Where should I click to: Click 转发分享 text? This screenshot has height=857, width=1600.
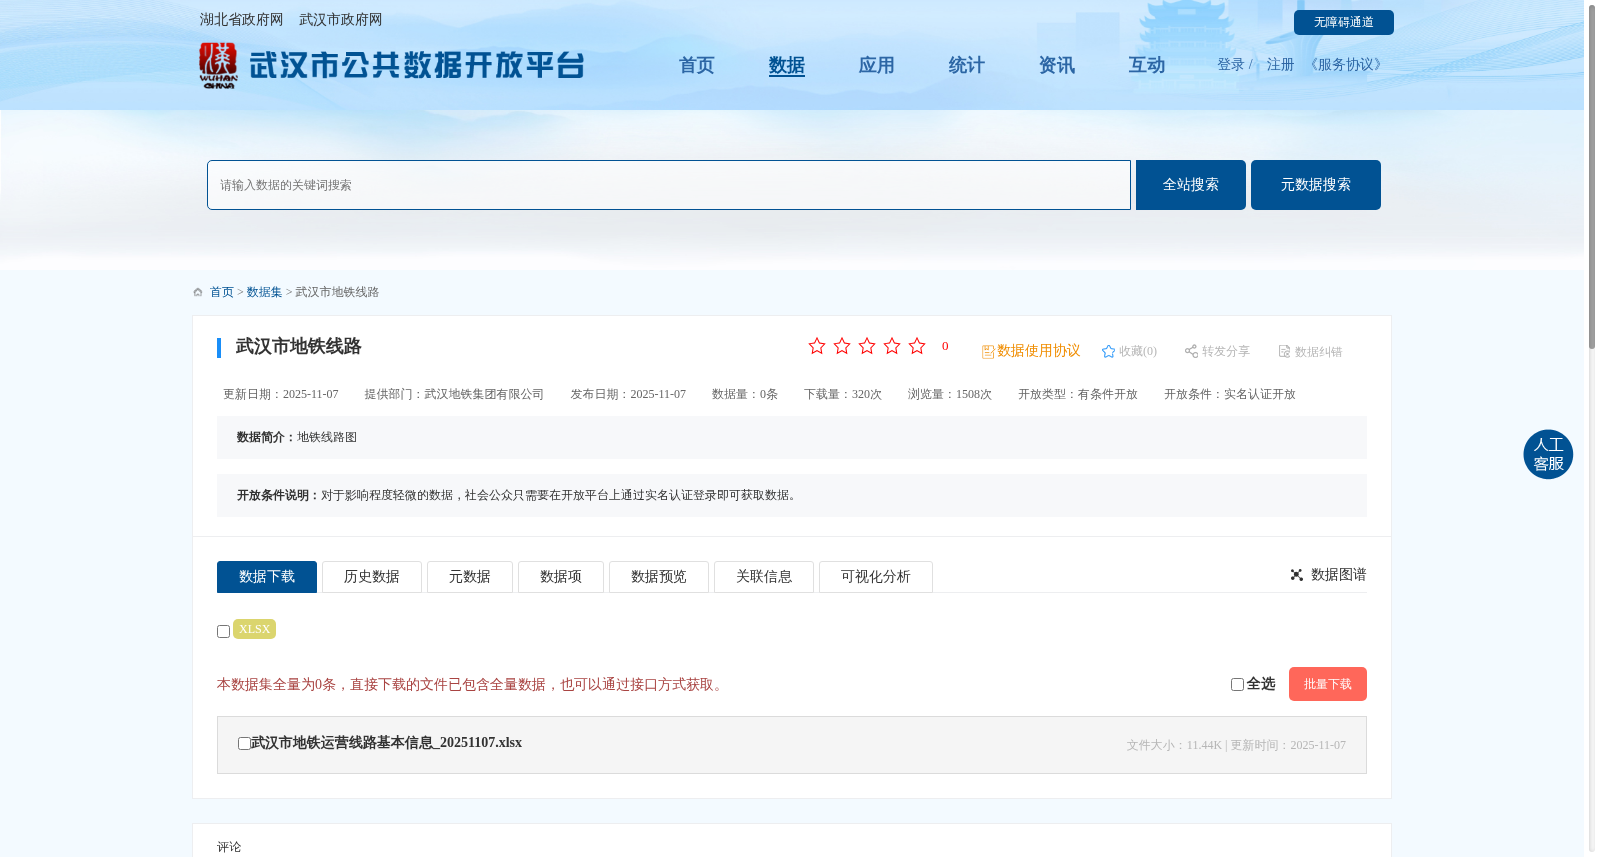pos(1226,351)
